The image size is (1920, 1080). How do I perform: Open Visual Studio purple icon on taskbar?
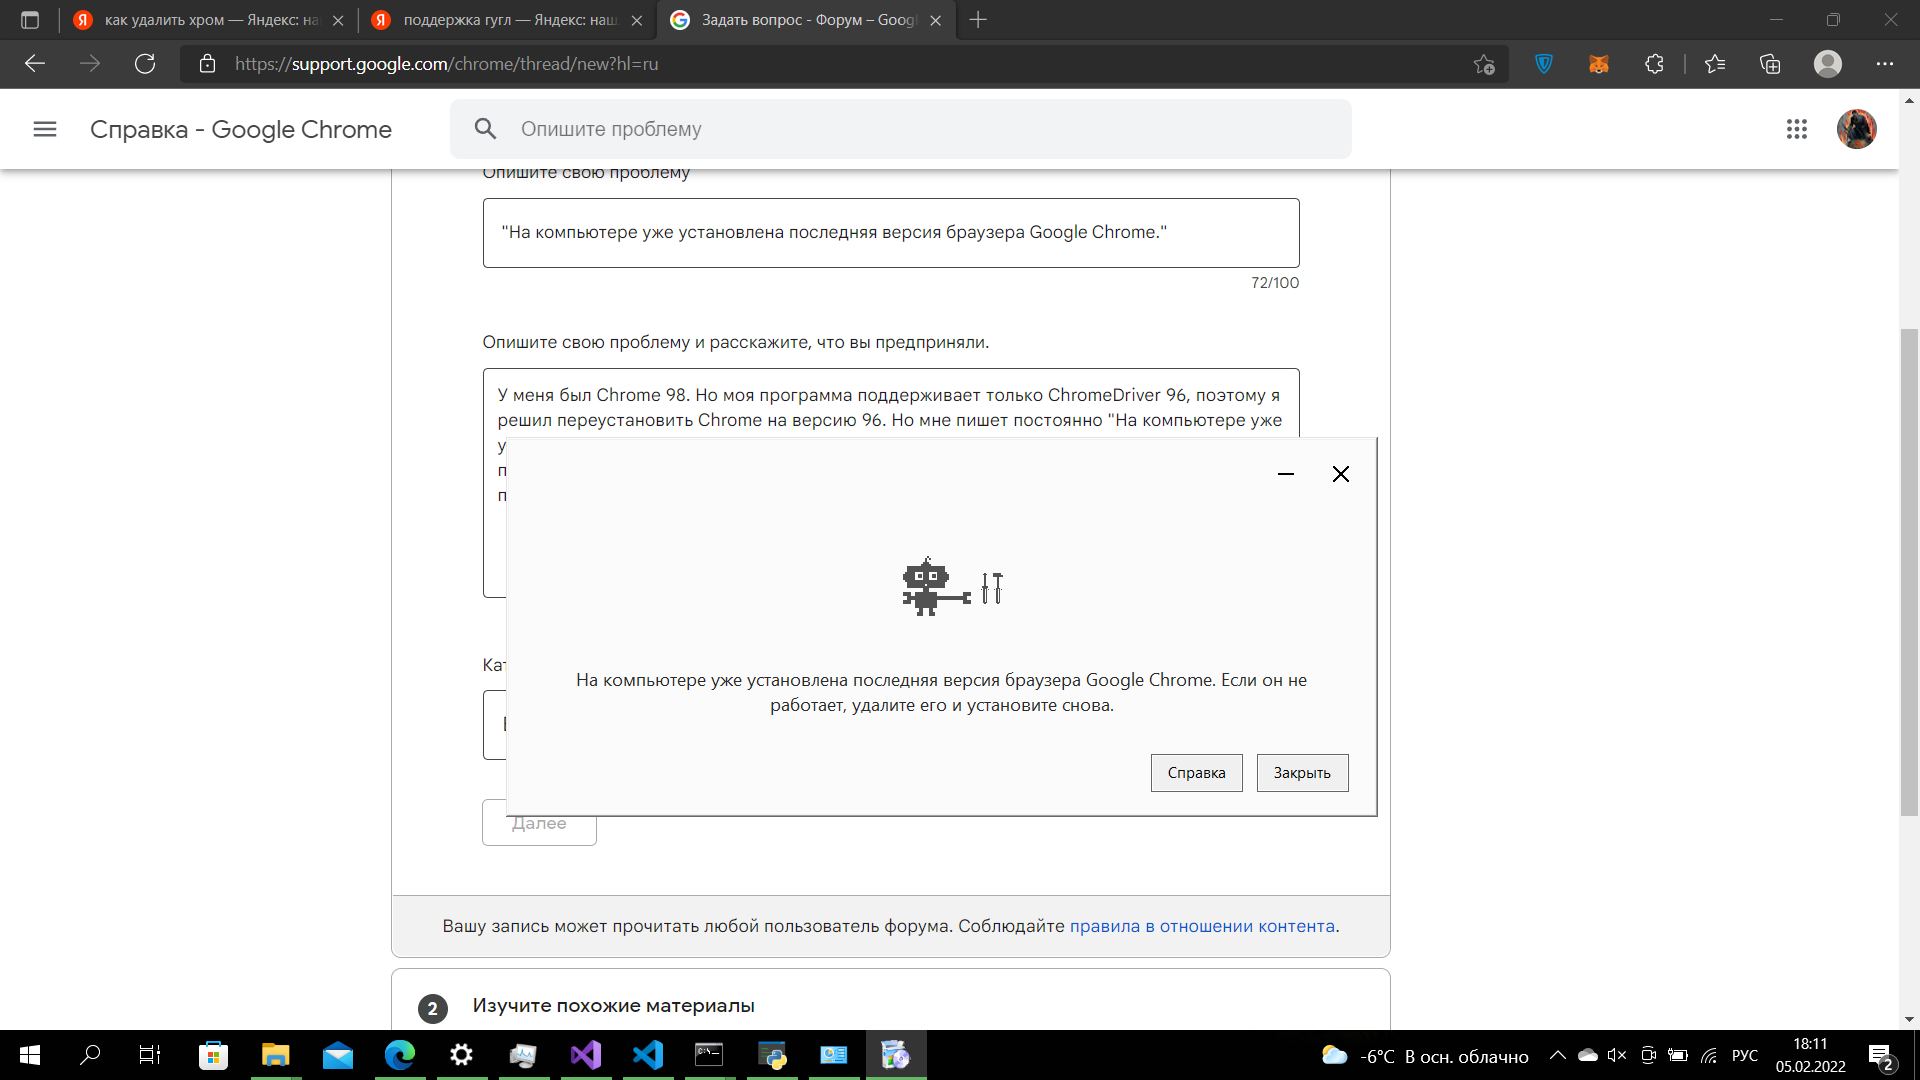[x=585, y=1055]
